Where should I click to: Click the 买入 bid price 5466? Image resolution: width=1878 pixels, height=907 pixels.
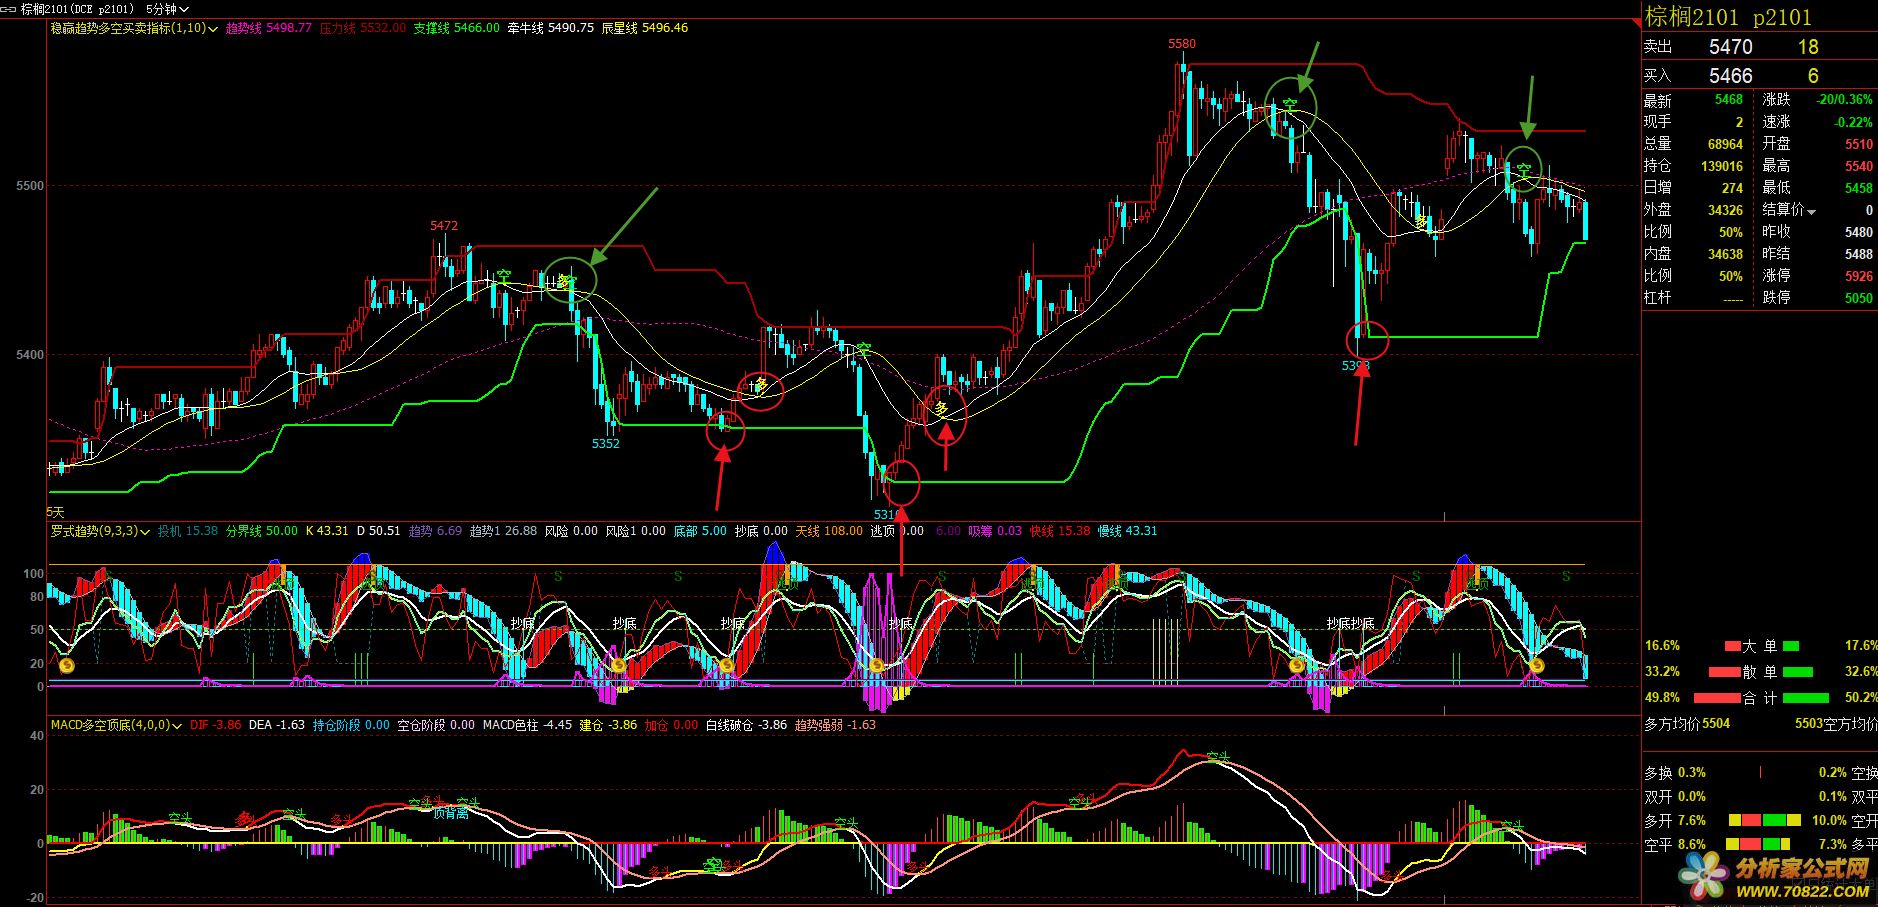[1730, 76]
